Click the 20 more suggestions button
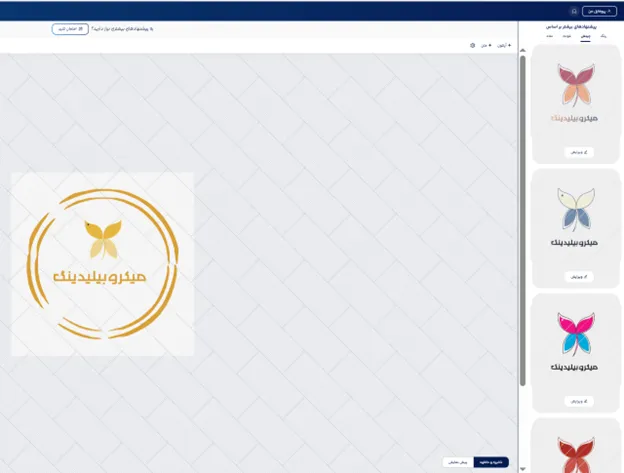 pos(70,29)
